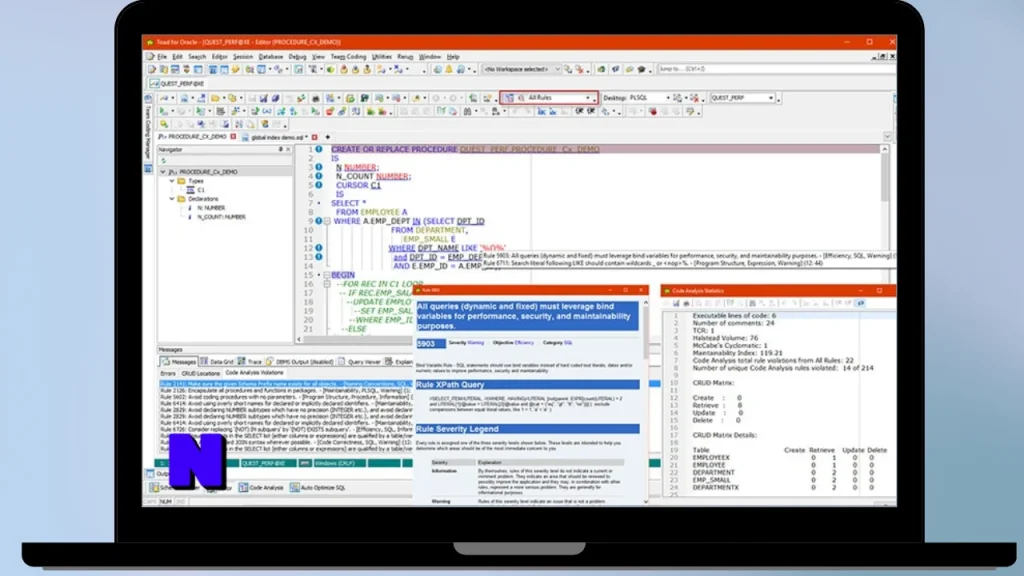
Task: Close the PROCEDURE_CX_DEMO tab via red icon
Action: click(x=233, y=136)
